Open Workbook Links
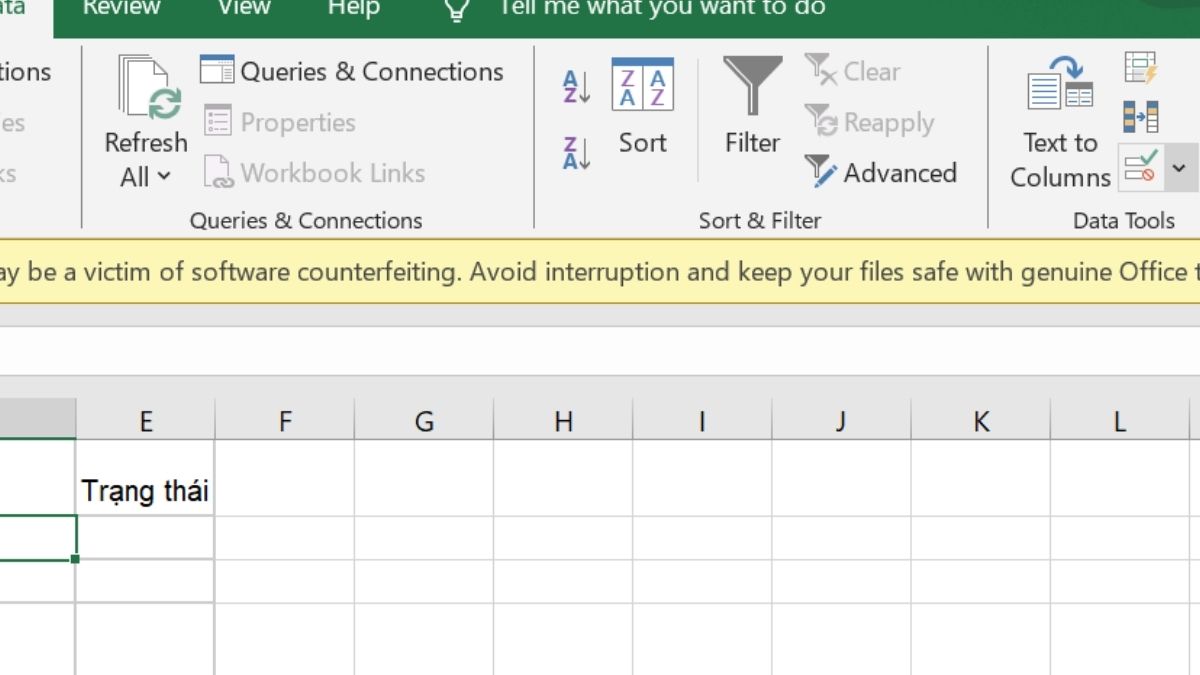This screenshot has height=675, width=1200. 314,173
